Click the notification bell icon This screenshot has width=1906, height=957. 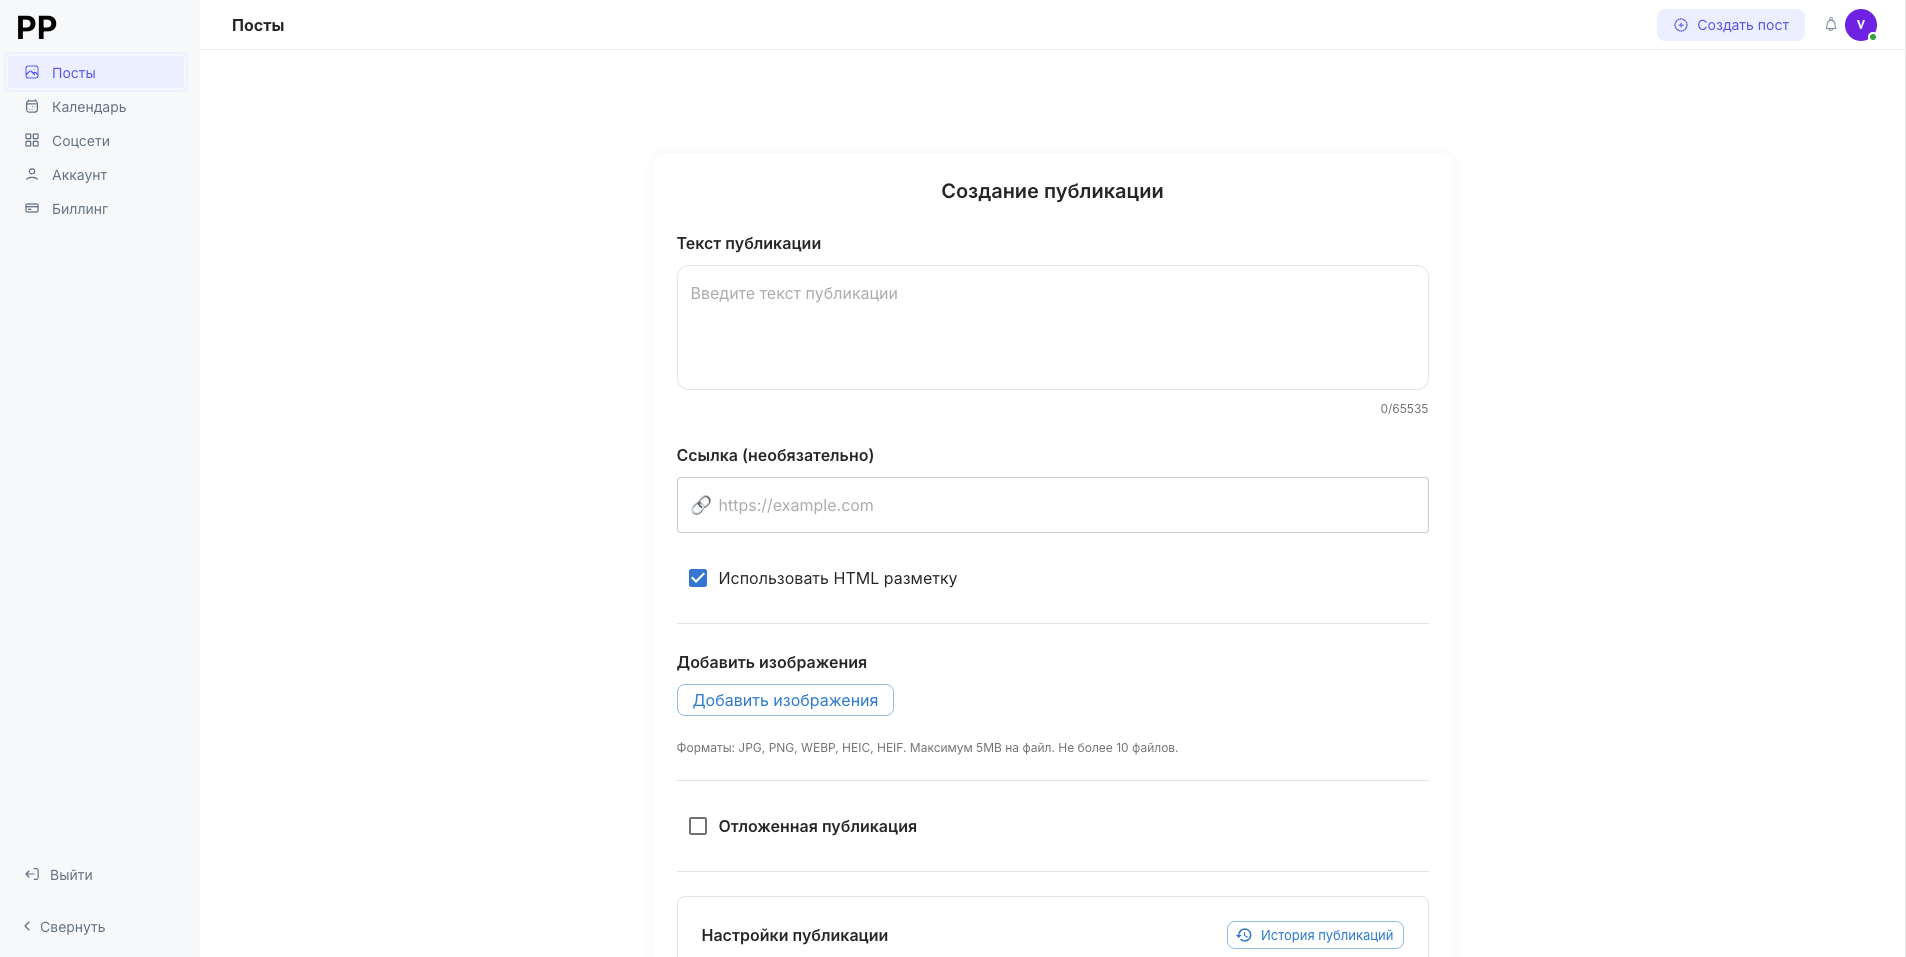[x=1830, y=25]
